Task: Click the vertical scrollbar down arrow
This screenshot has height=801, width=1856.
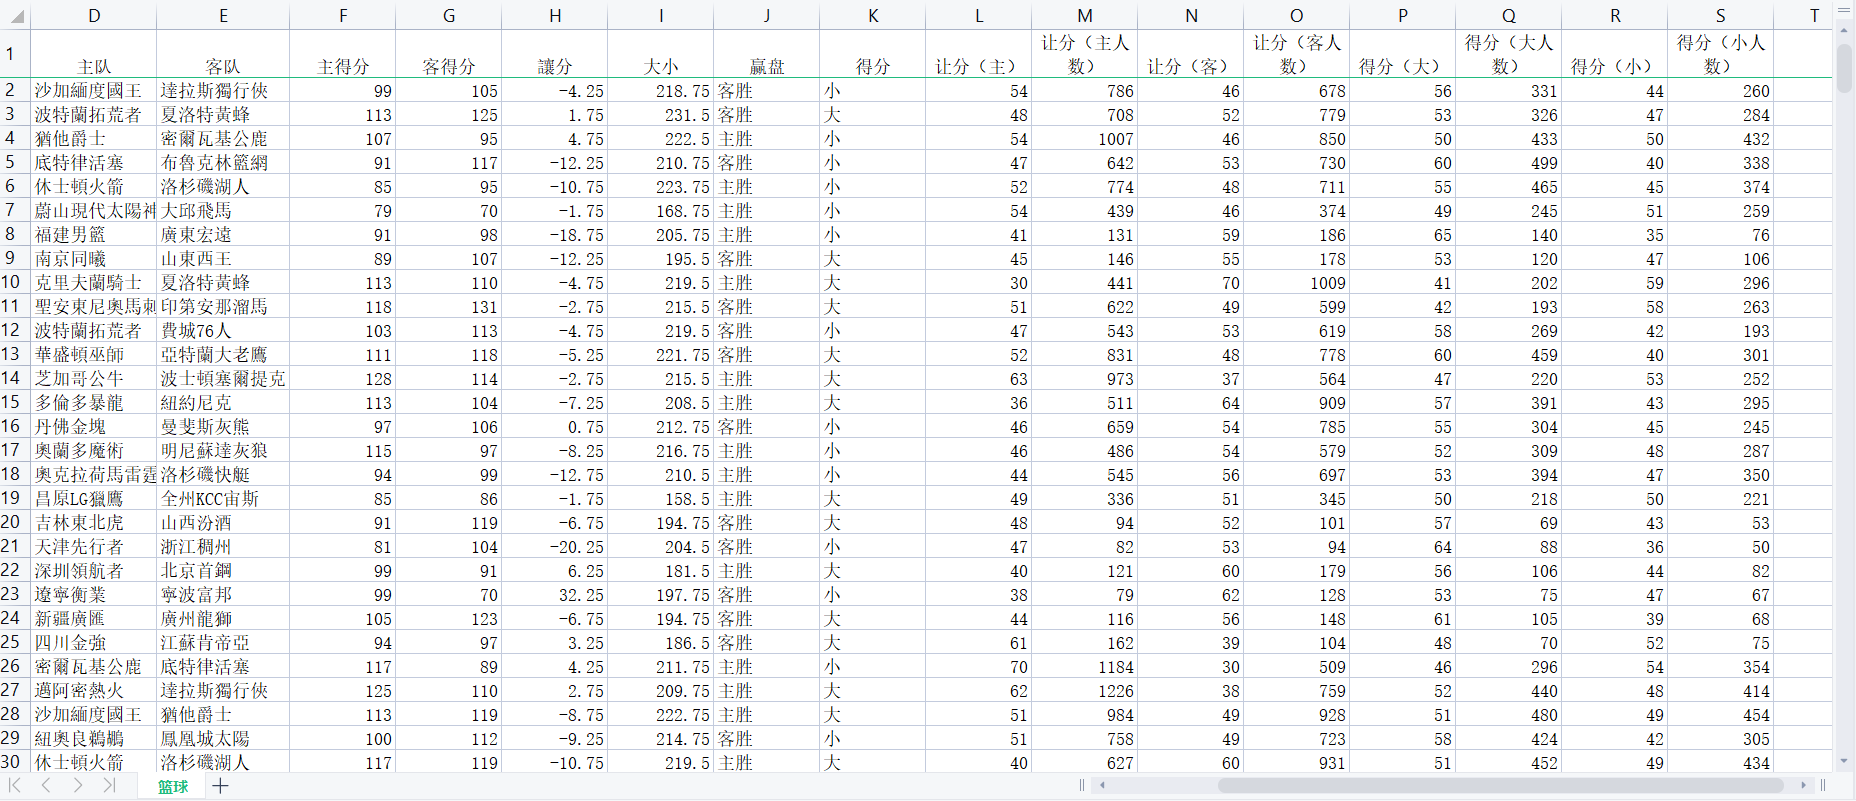Action: pyautogui.click(x=1844, y=763)
